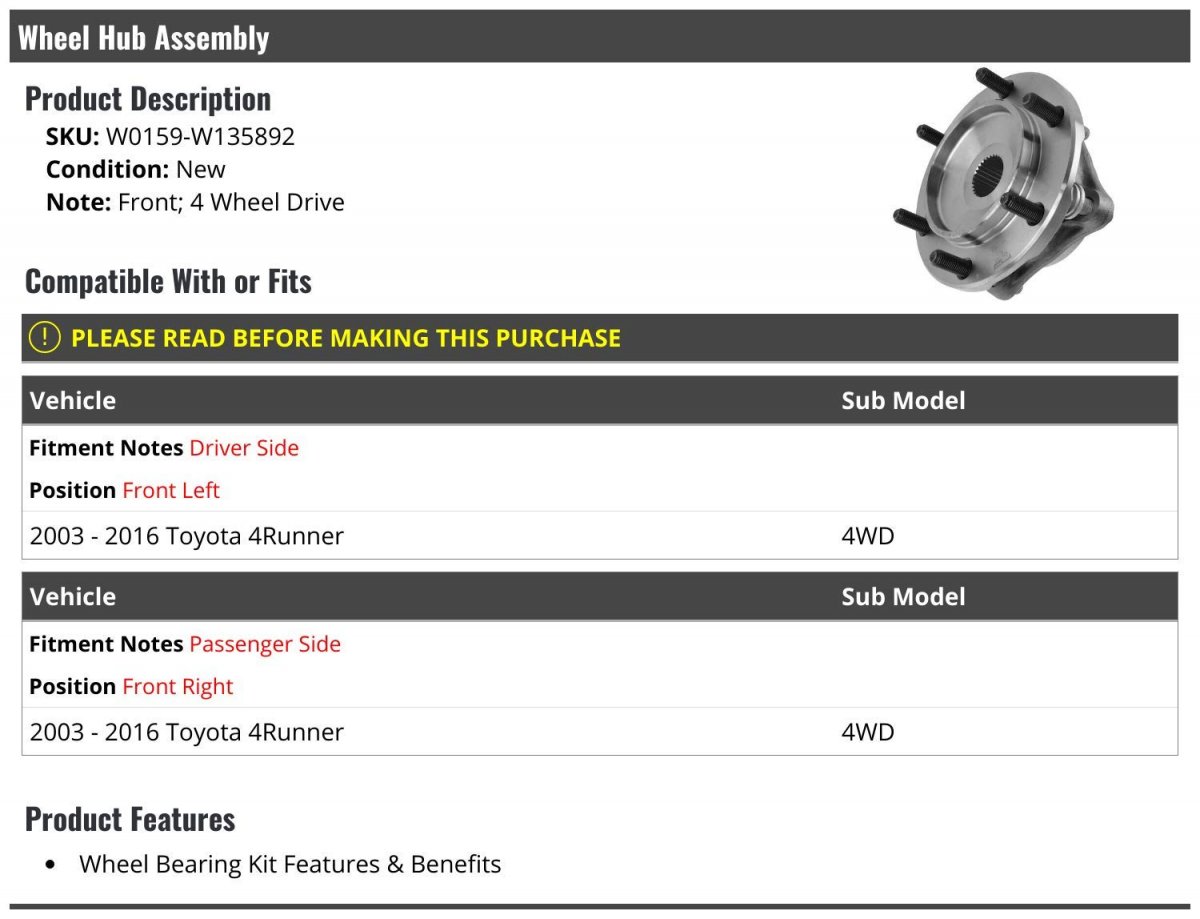Select the Passenger Side fitment note

tap(265, 644)
